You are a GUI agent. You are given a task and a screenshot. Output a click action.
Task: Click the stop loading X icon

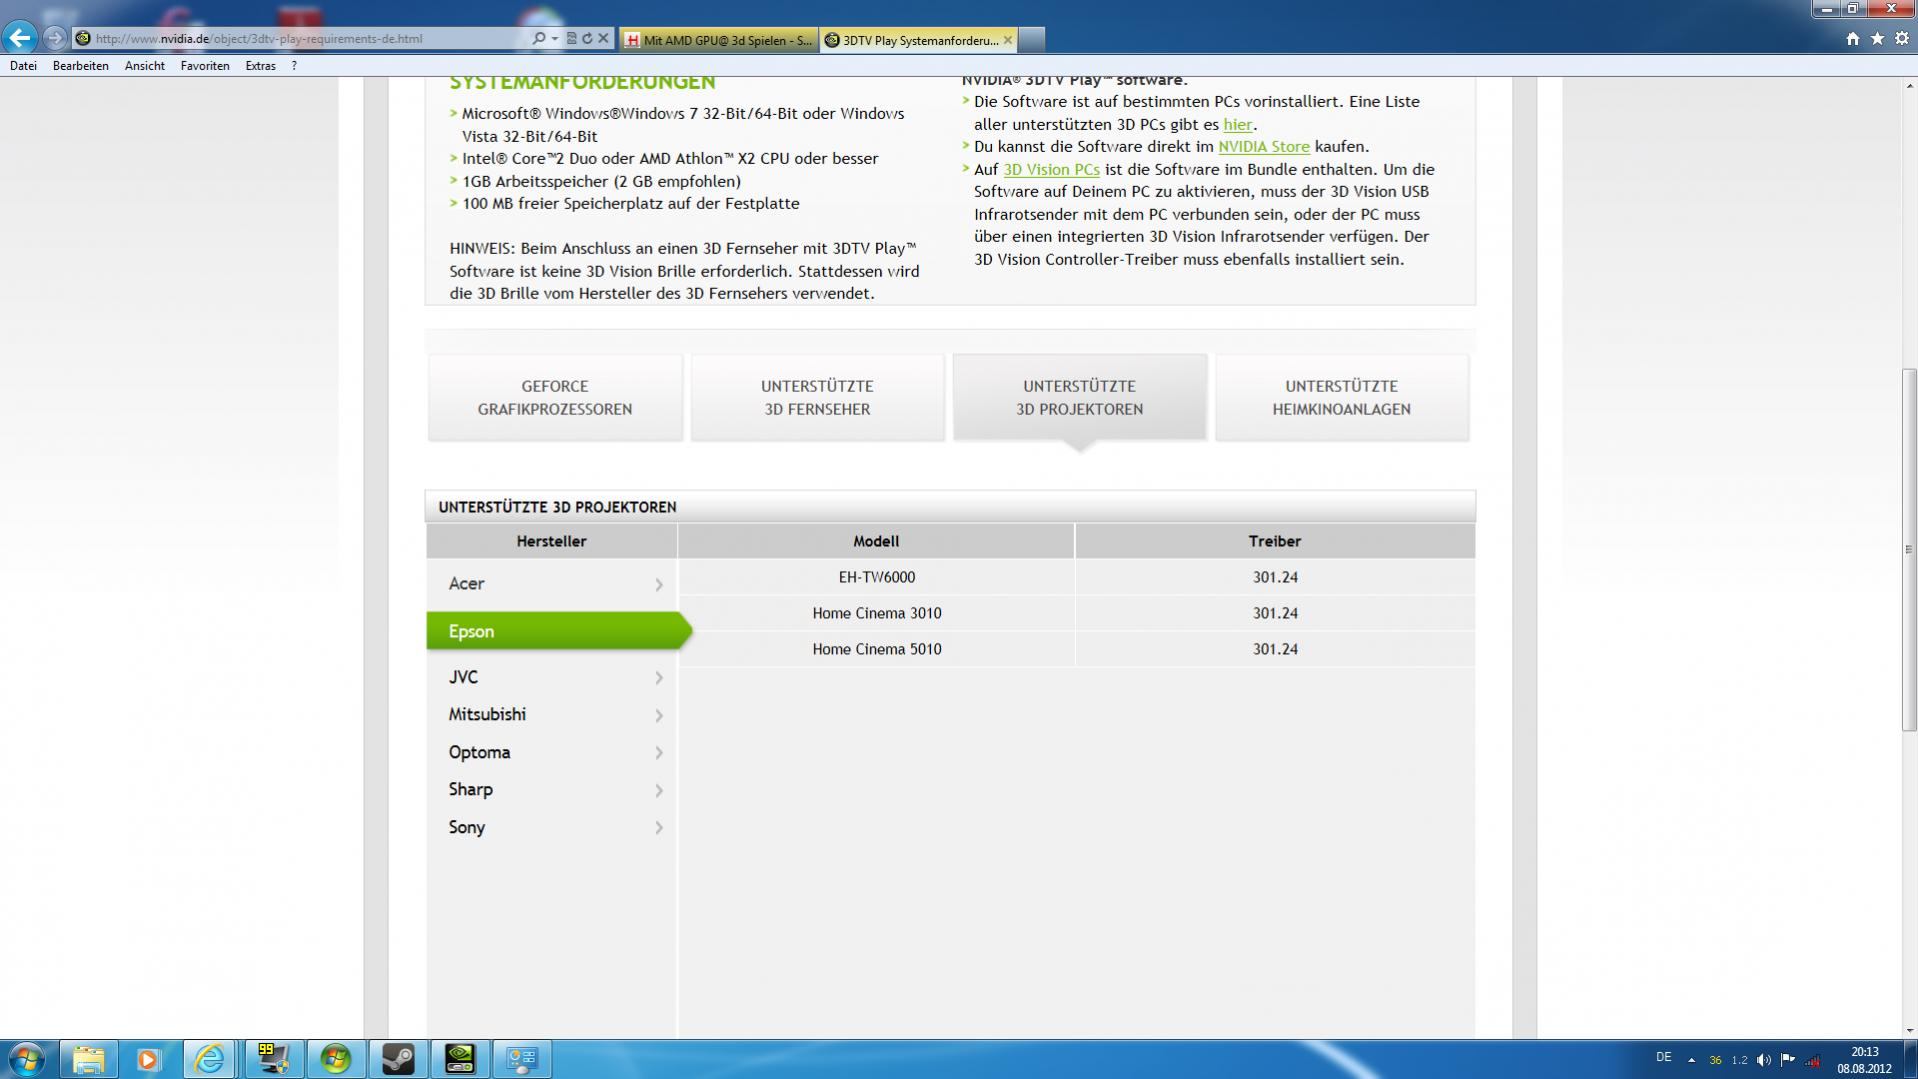[x=603, y=38]
